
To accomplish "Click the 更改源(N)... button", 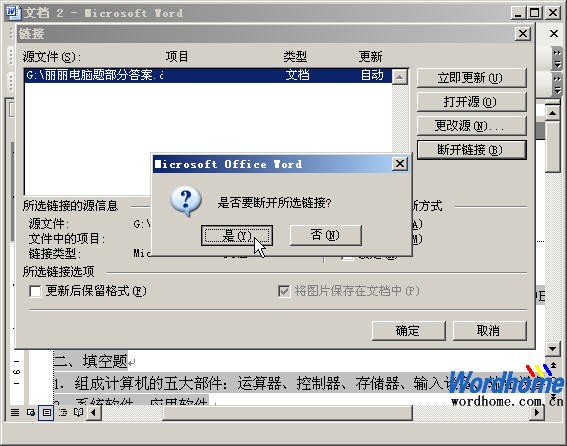I will click(x=472, y=126).
